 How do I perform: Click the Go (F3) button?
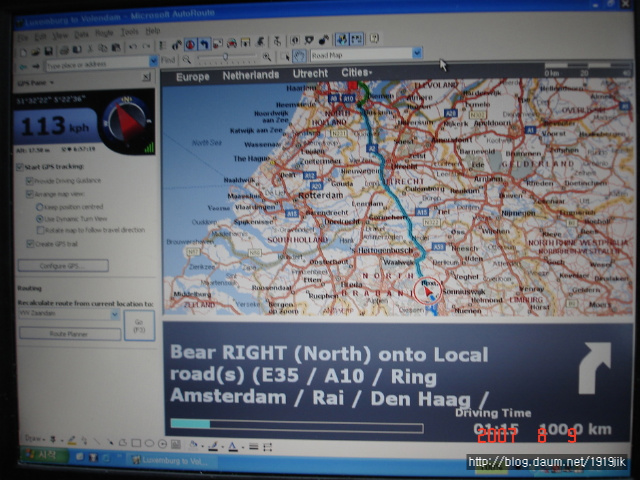click(x=139, y=325)
